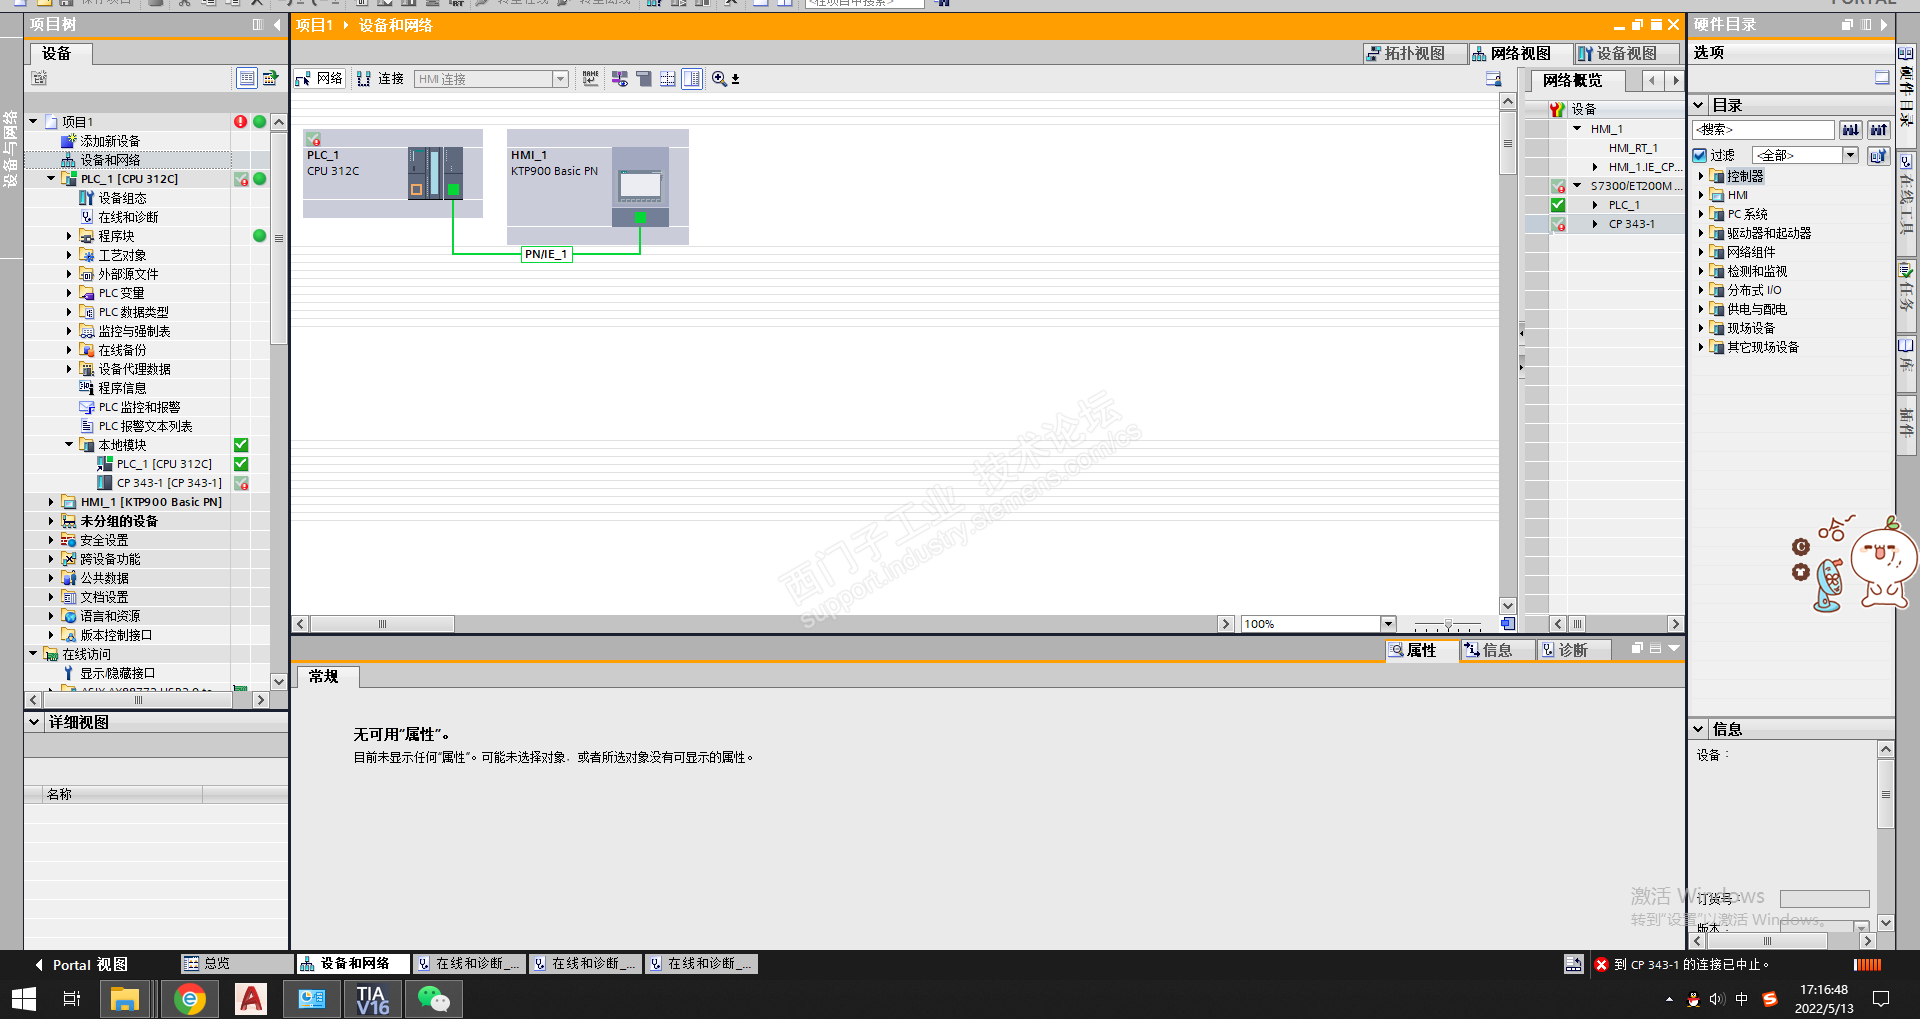
Task: Toggle the 过滤 (Filter) checkbox
Action: 1700,155
